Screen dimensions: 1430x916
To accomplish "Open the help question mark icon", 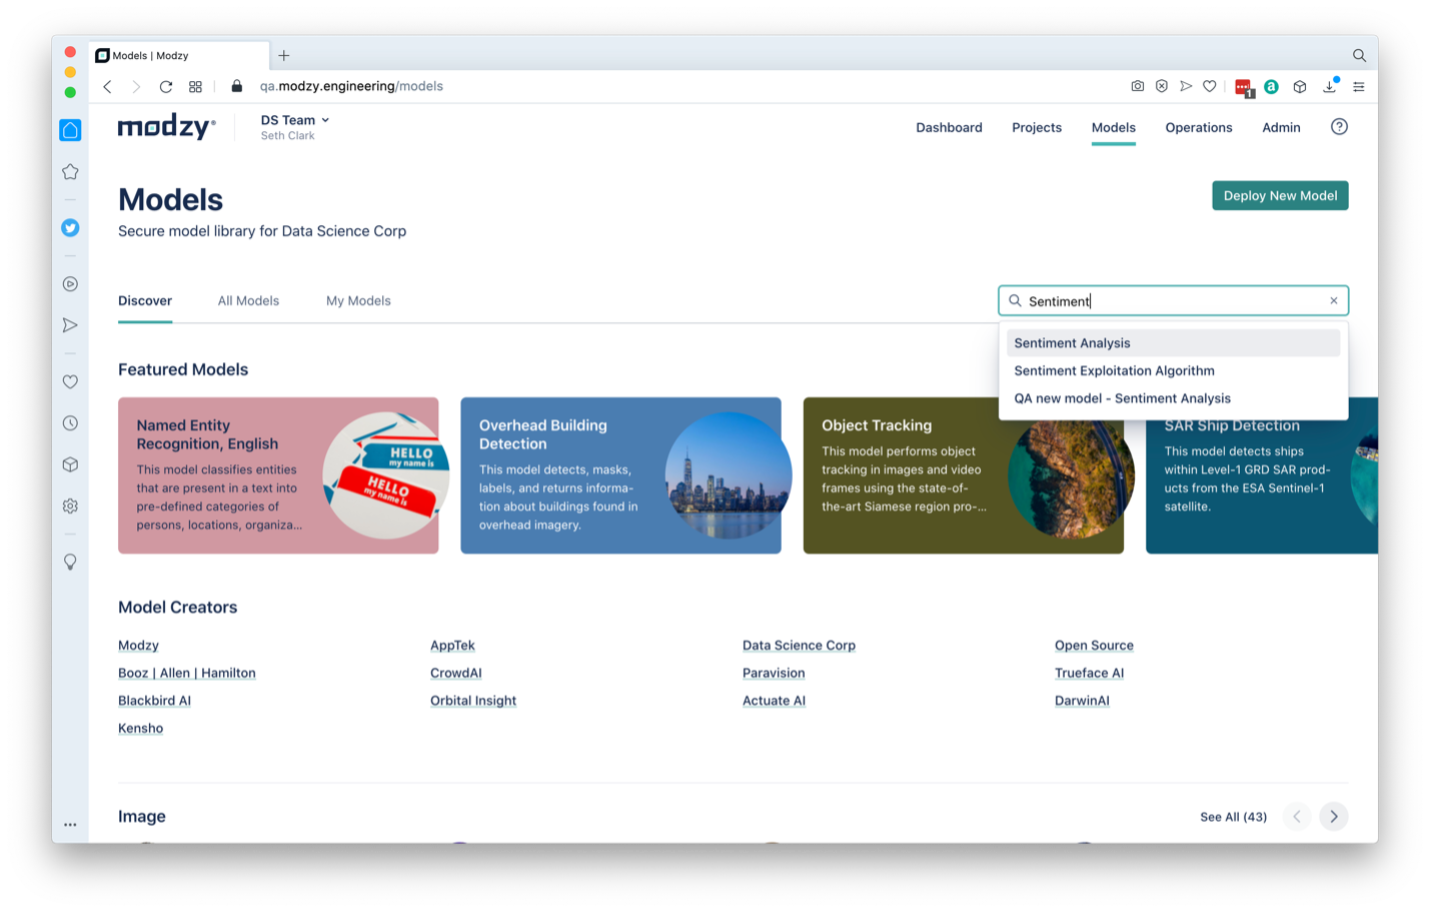I will click(x=1340, y=127).
